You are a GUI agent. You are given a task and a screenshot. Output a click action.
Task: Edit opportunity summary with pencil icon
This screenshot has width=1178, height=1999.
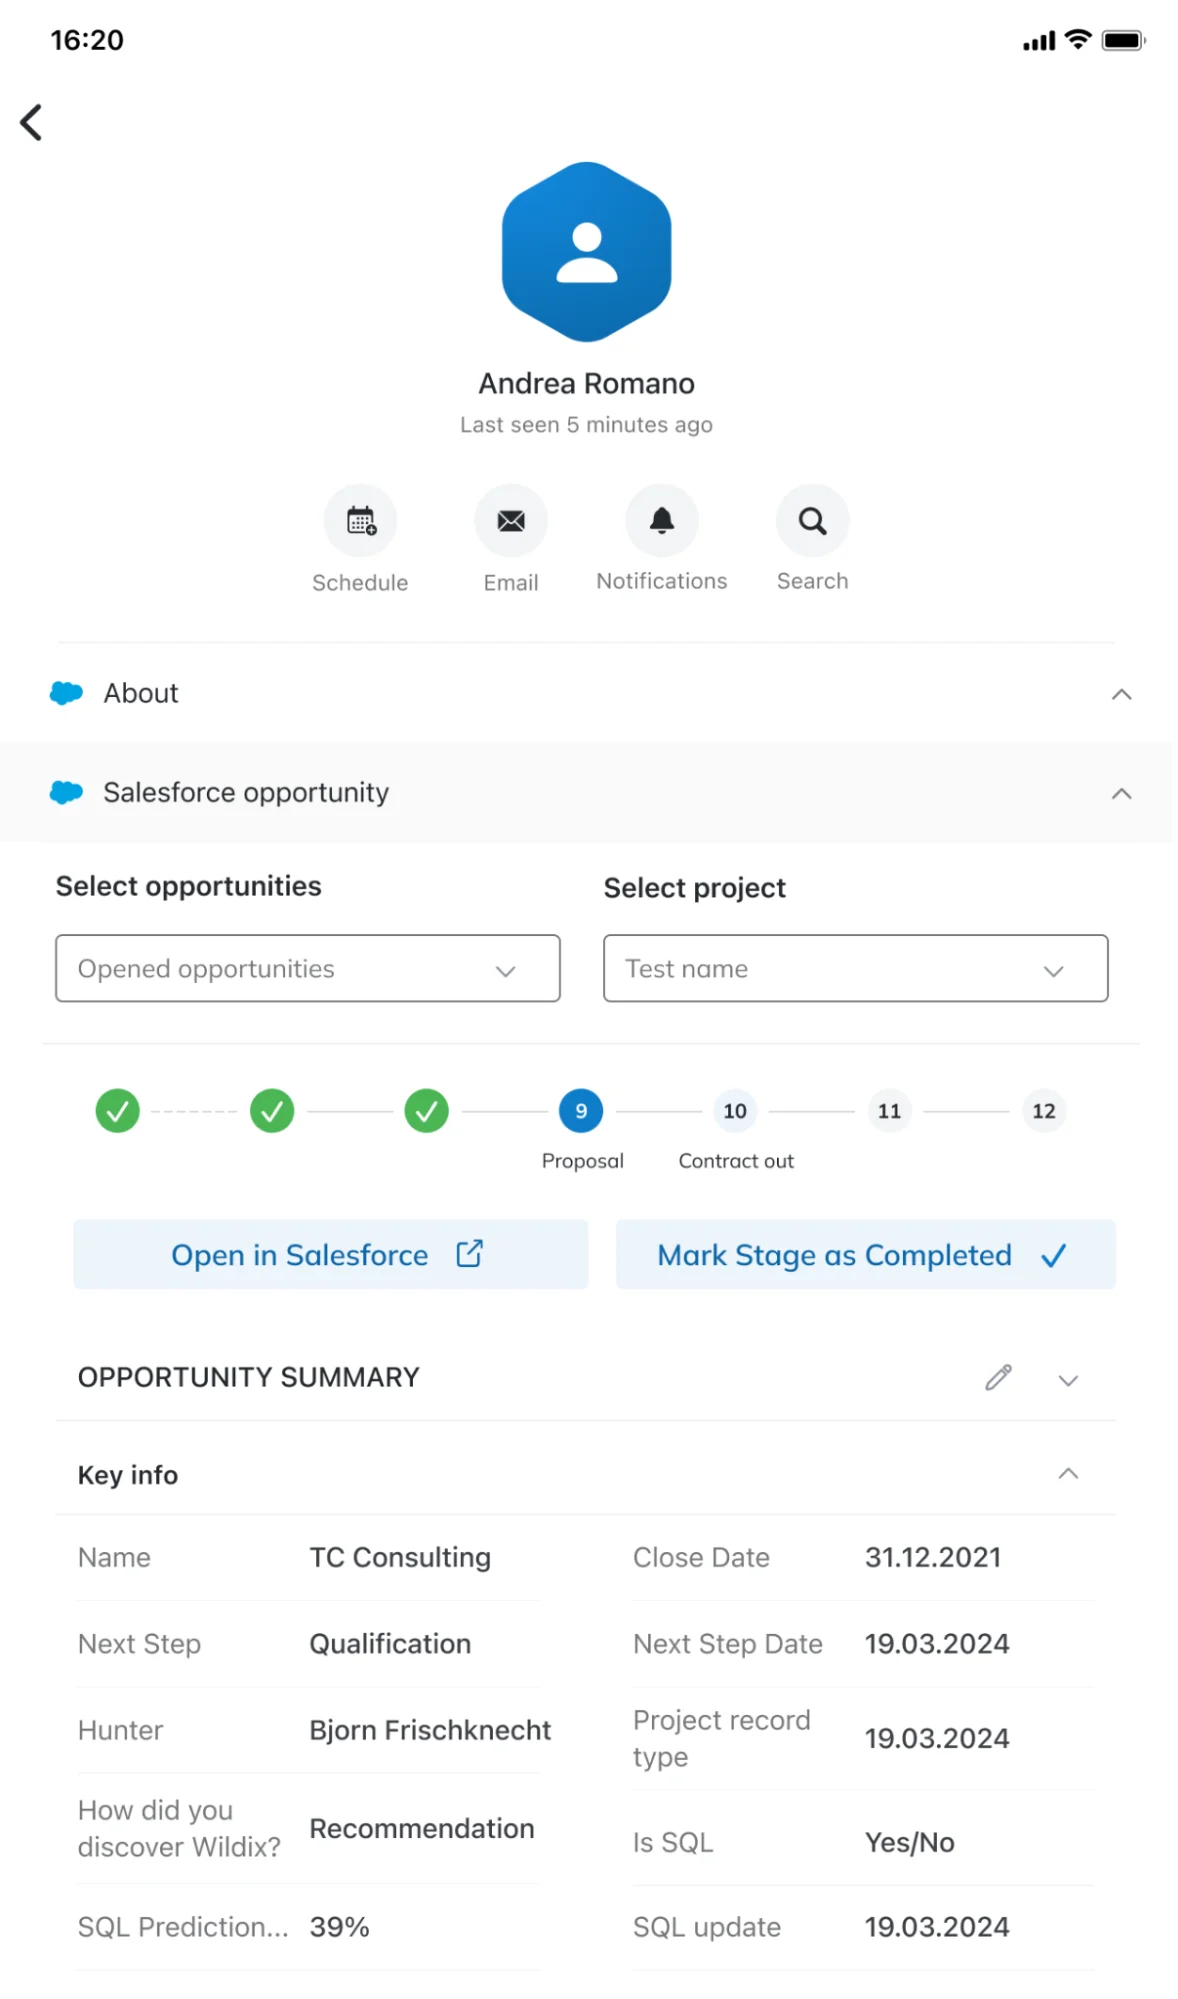(998, 1378)
